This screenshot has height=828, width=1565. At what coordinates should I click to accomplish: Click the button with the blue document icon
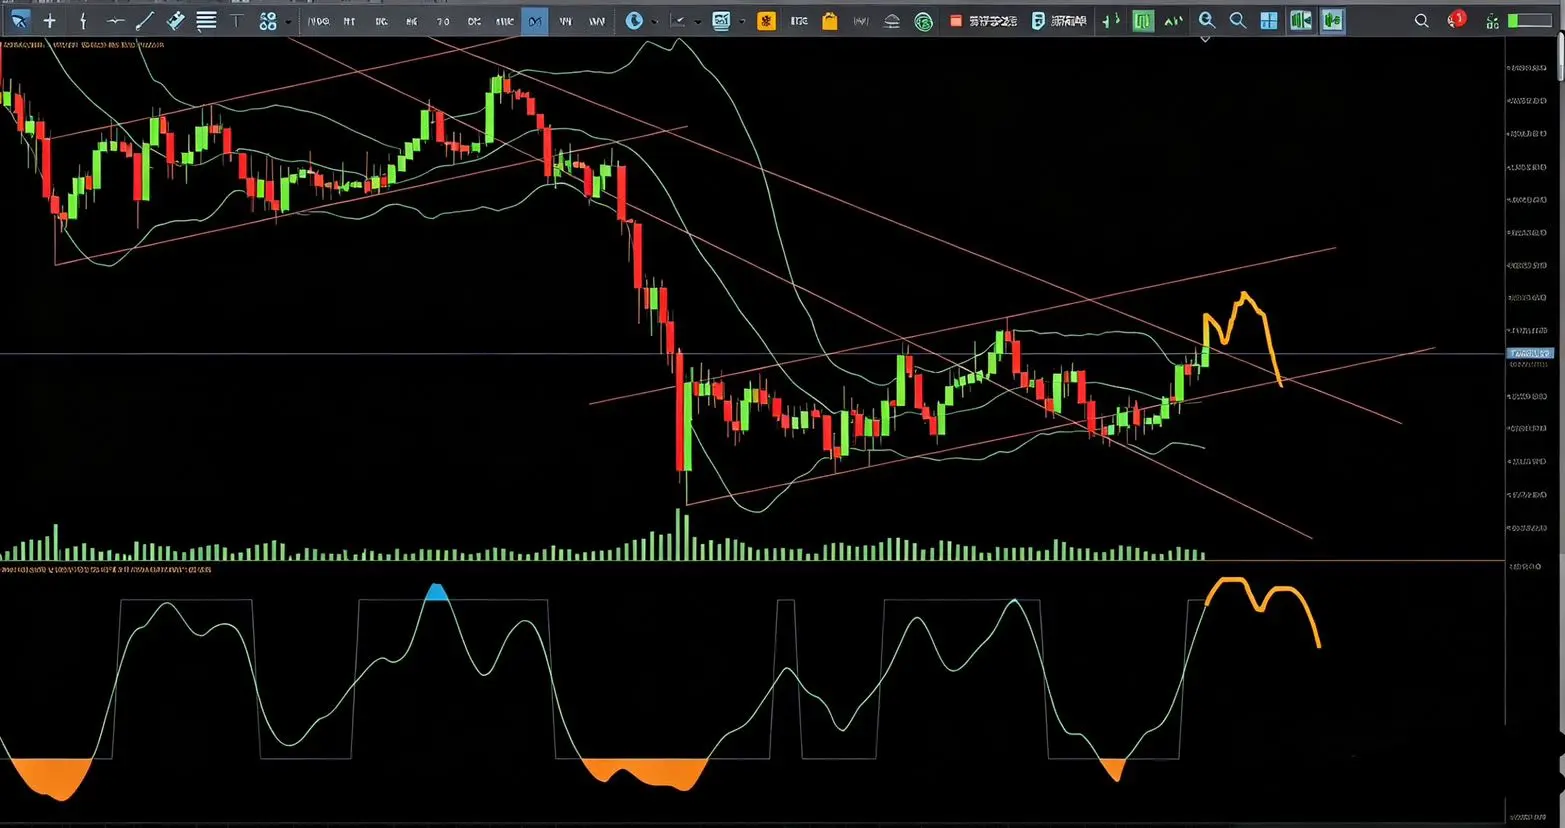pos(1059,20)
